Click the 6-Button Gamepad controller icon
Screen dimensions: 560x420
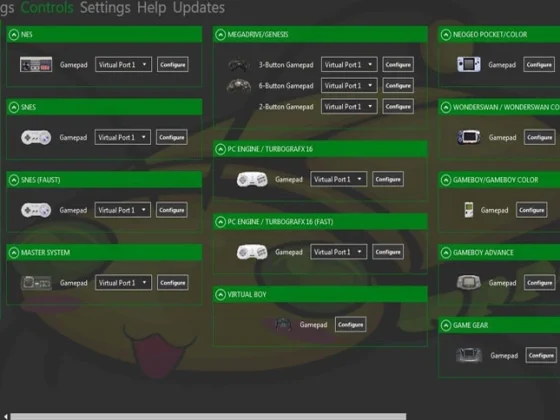coord(239,86)
